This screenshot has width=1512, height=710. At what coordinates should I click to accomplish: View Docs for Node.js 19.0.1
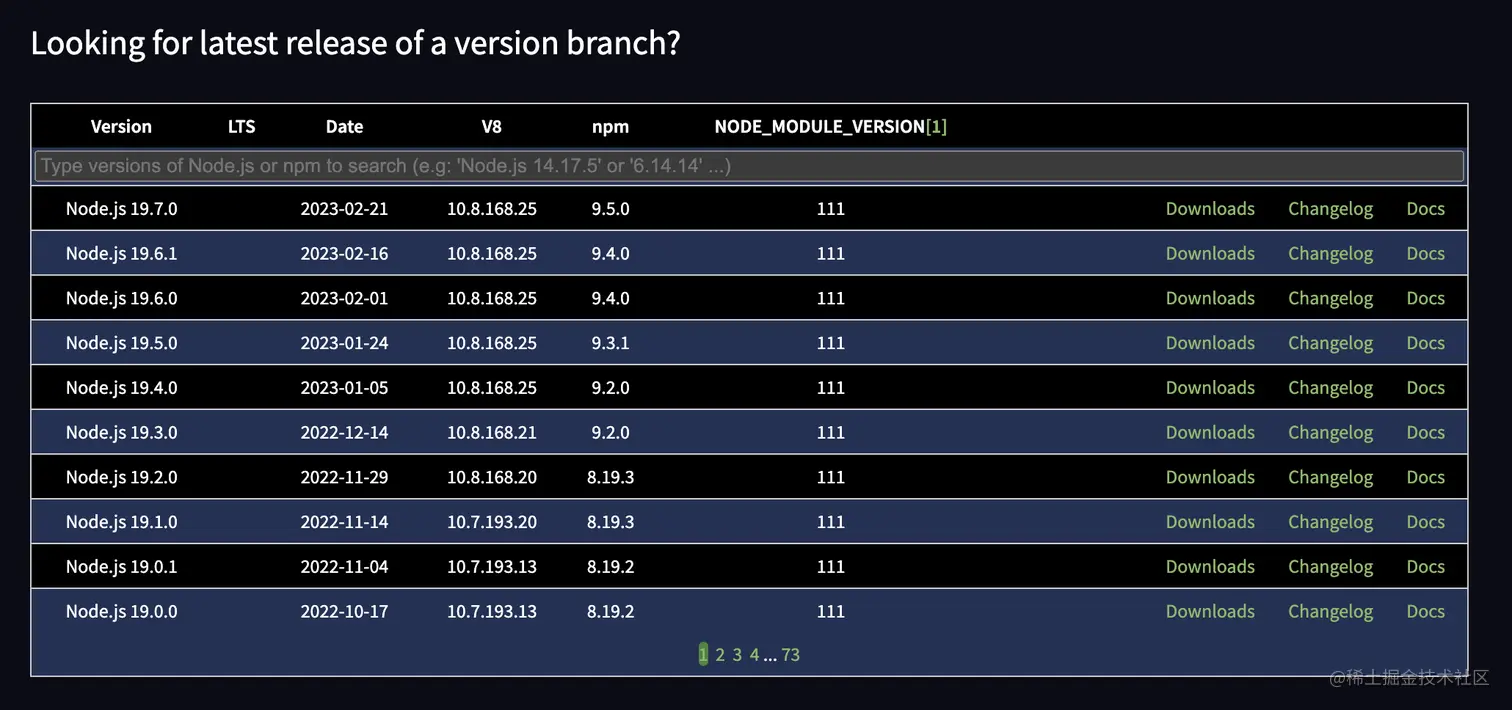[1425, 566]
